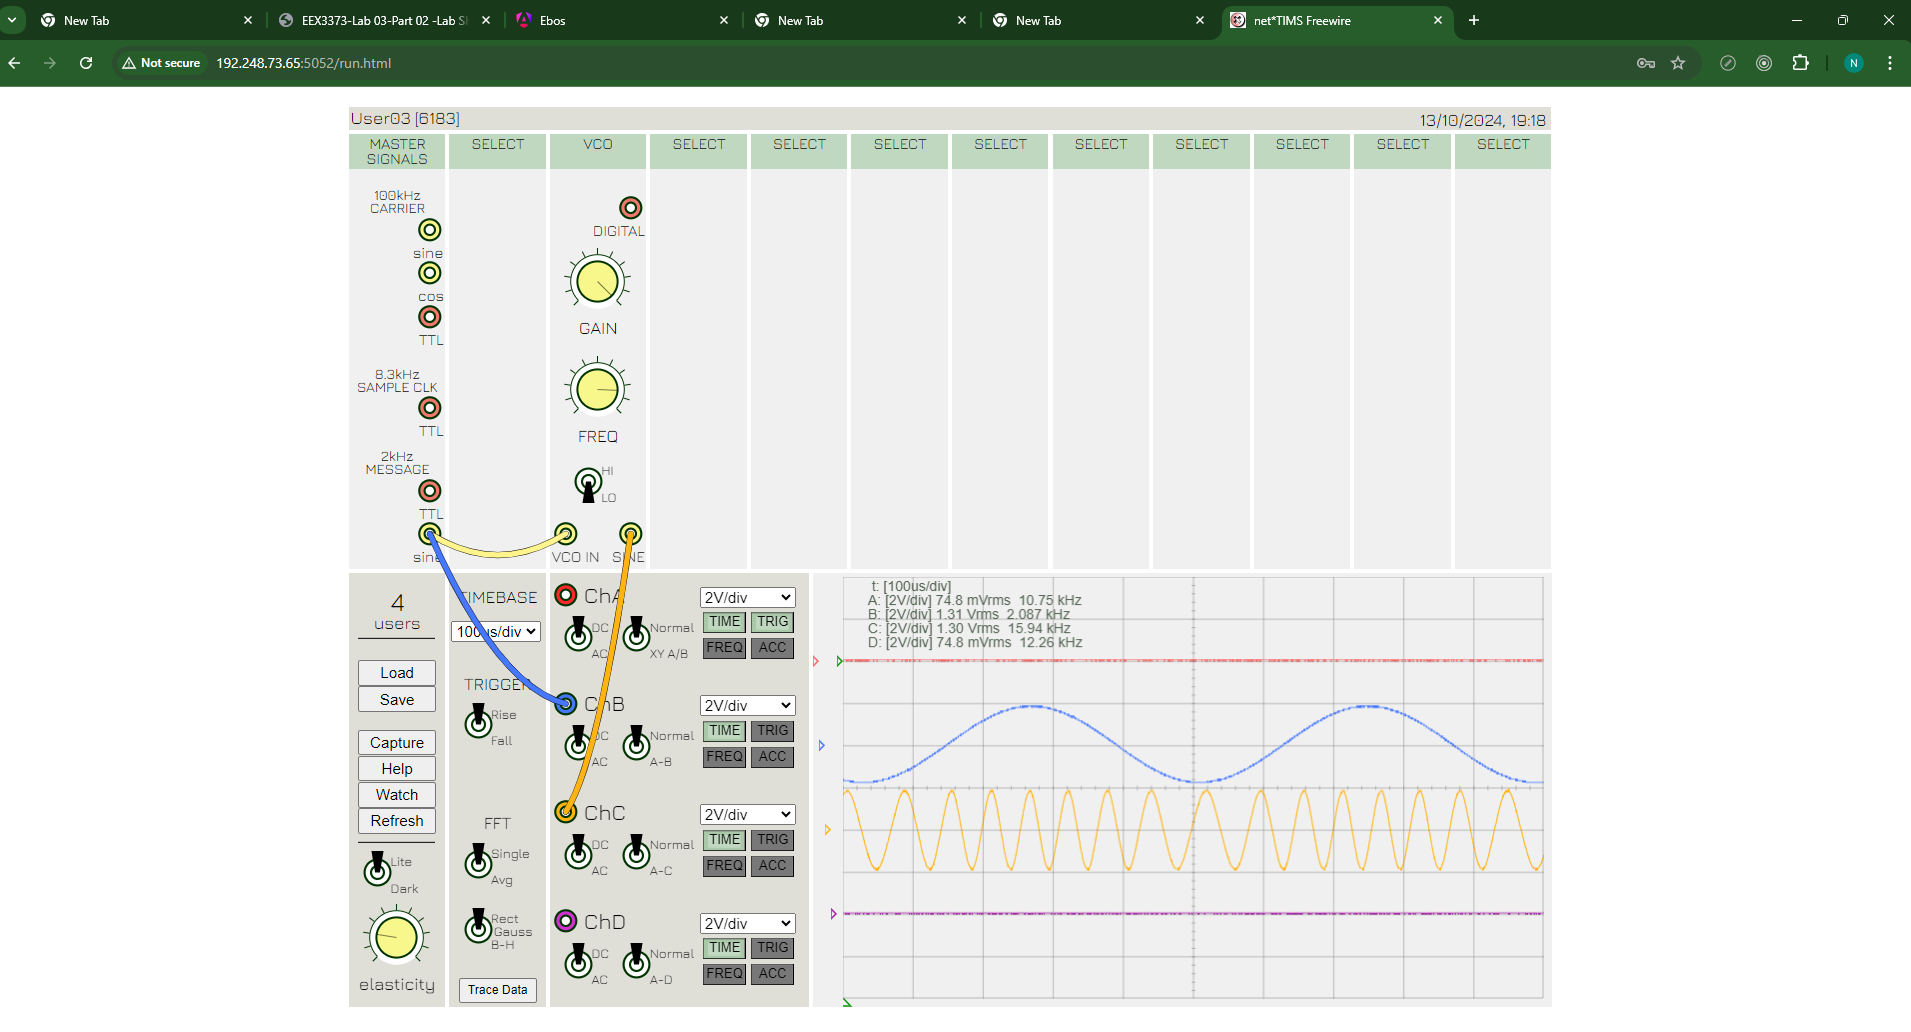Open ChD 2V/div scale dropdown
Image resolution: width=1911 pixels, height=1032 pixels.
748,923
